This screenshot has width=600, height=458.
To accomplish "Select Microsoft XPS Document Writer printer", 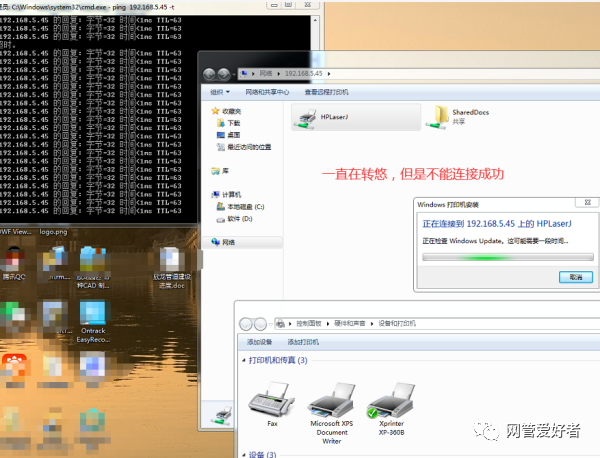I will (x=331, y=413).
